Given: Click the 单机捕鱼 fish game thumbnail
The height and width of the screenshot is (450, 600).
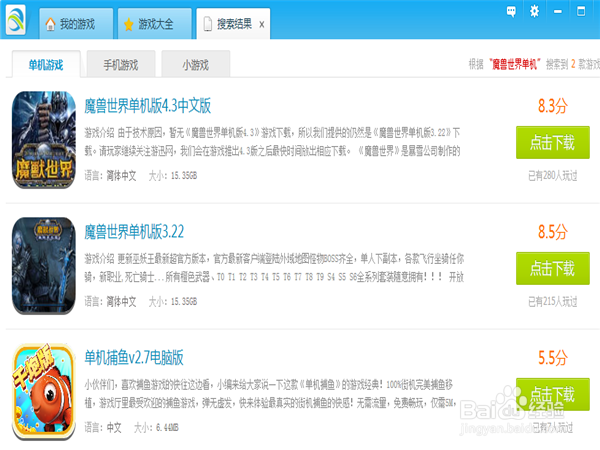Looking at the screenshot, I should tap(44, 391).
